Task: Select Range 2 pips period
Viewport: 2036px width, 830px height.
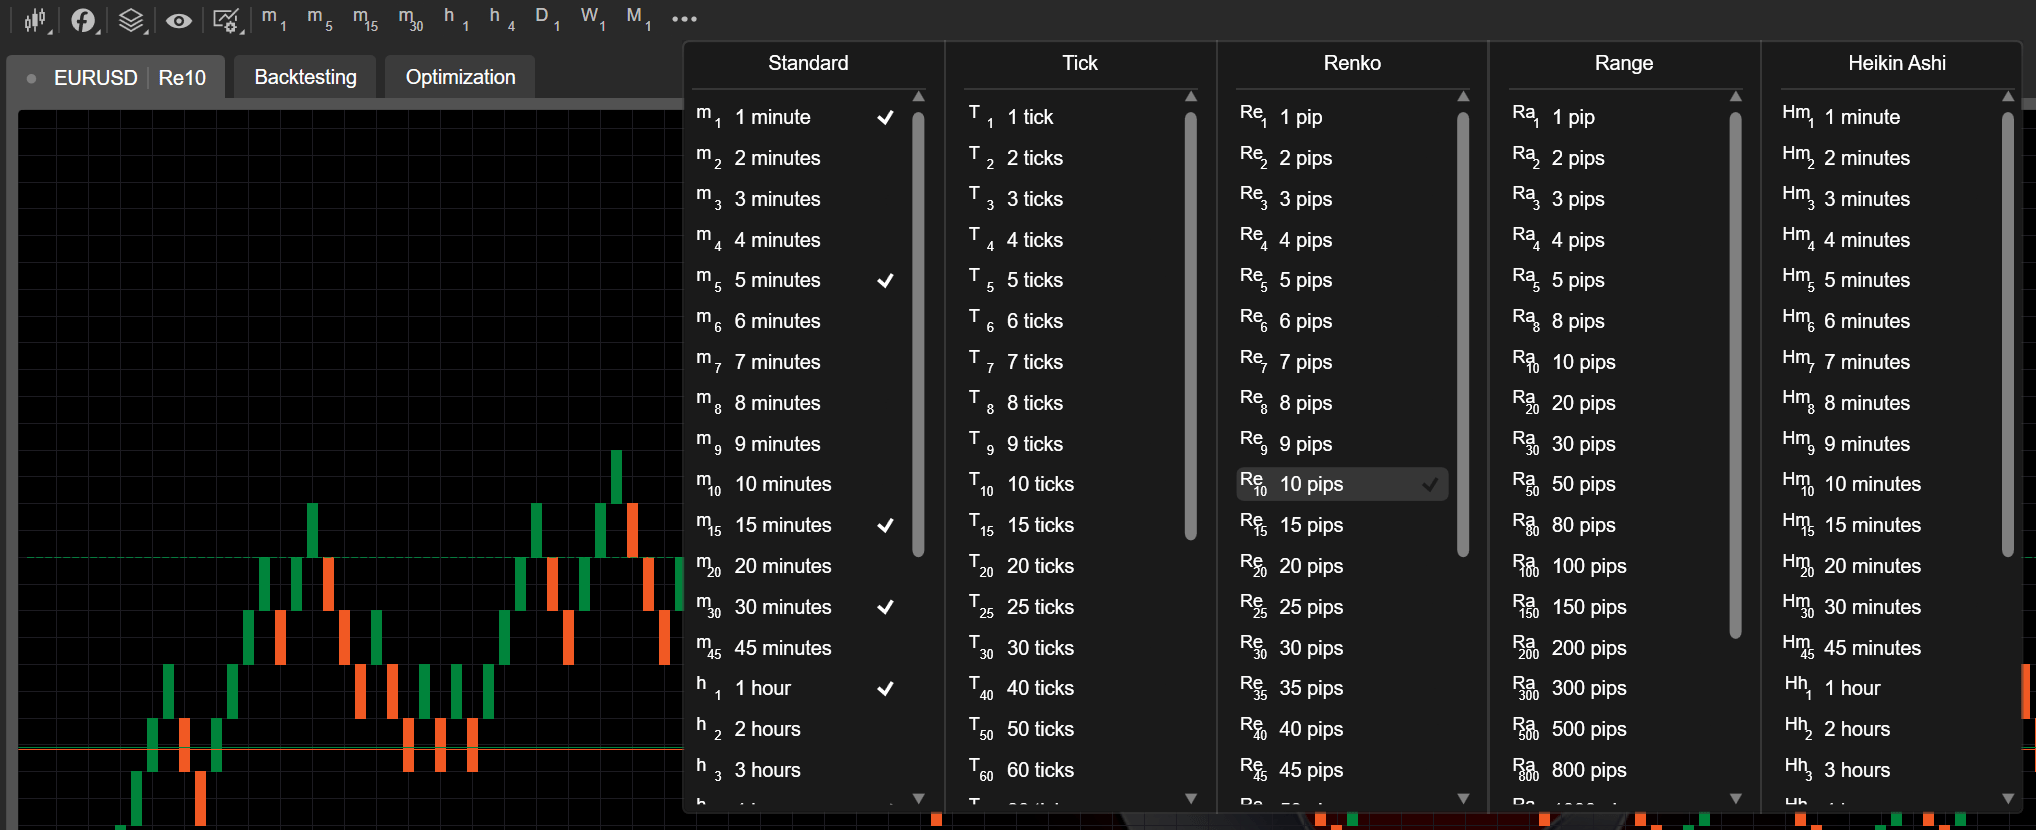Action: click(x=1612, y=158)
